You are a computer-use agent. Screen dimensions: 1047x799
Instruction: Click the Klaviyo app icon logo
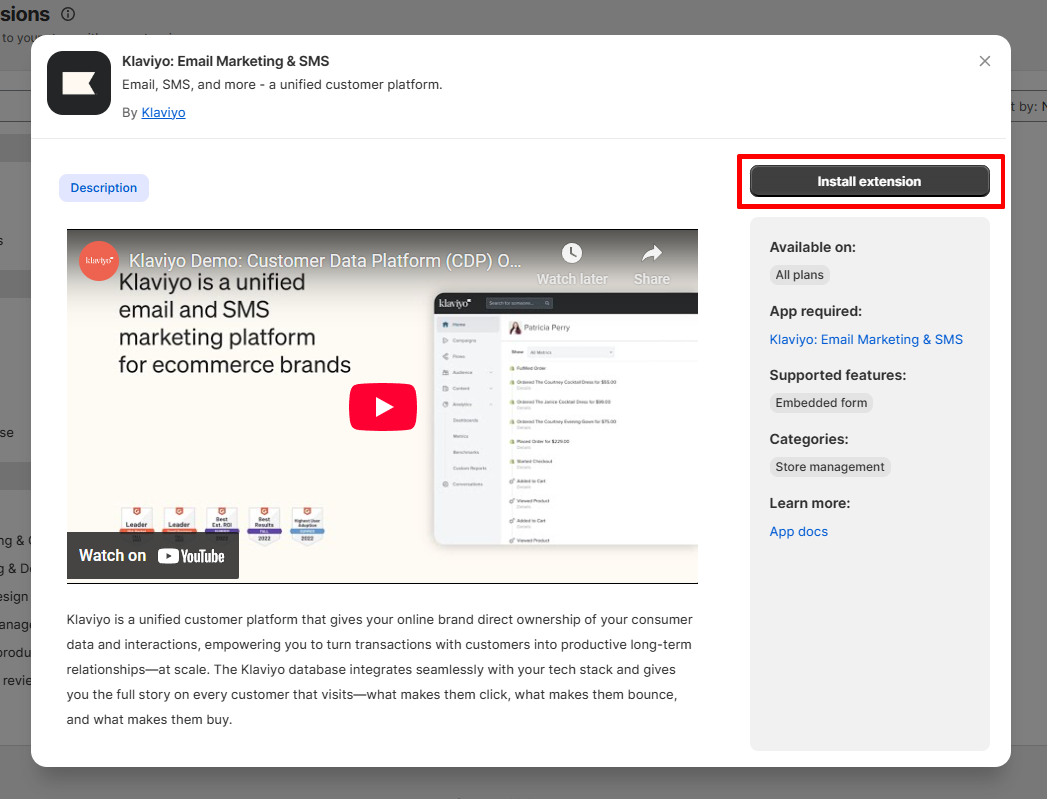pyautogui.click(x=79, y=83)
